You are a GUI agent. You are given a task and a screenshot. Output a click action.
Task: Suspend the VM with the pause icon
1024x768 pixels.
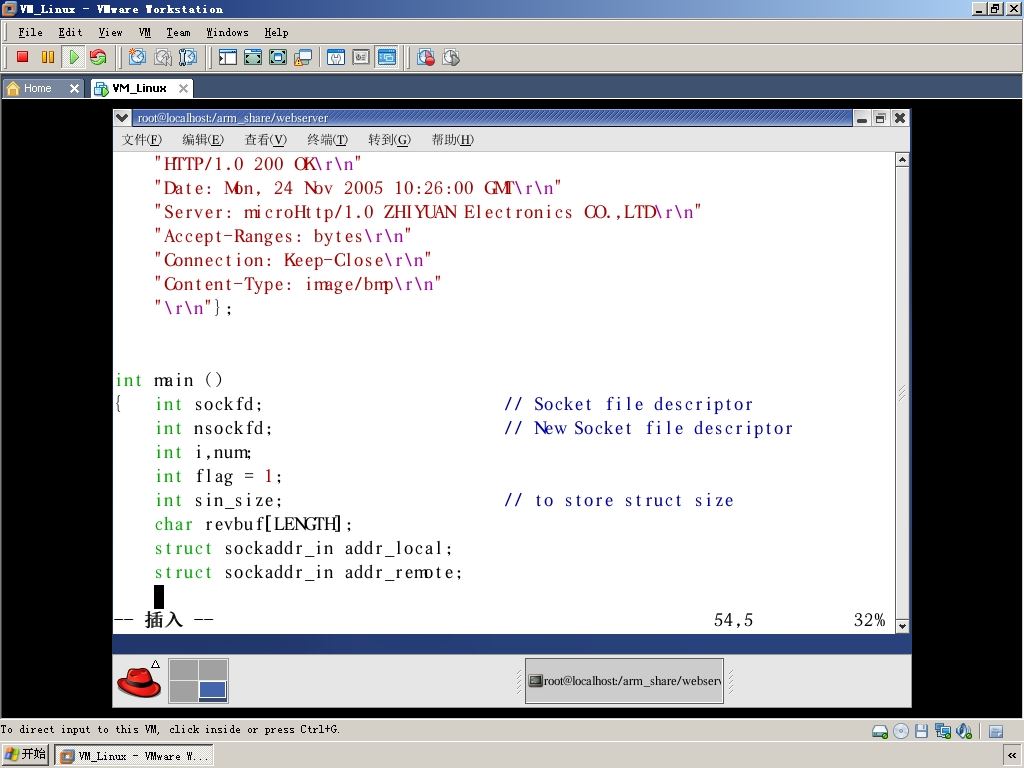[48, 57]
